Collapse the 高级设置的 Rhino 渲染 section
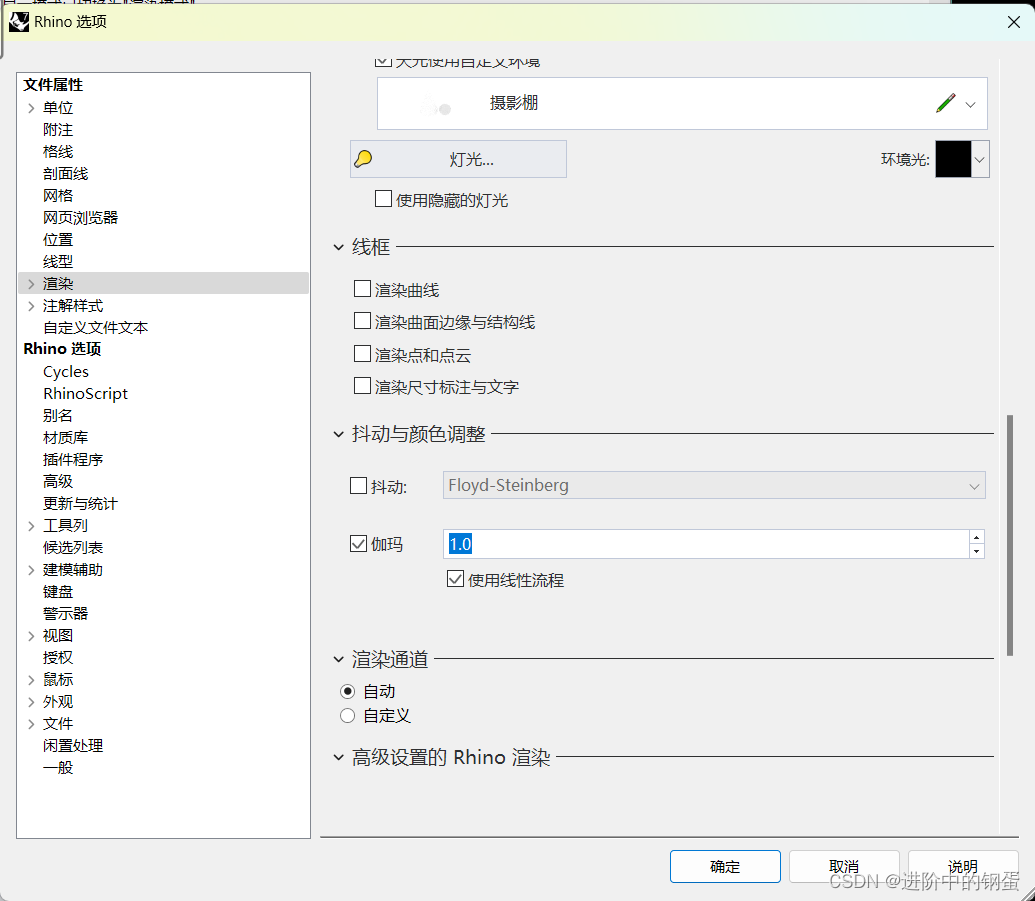This screenshot has height=901, width=1035. [339, 758]
